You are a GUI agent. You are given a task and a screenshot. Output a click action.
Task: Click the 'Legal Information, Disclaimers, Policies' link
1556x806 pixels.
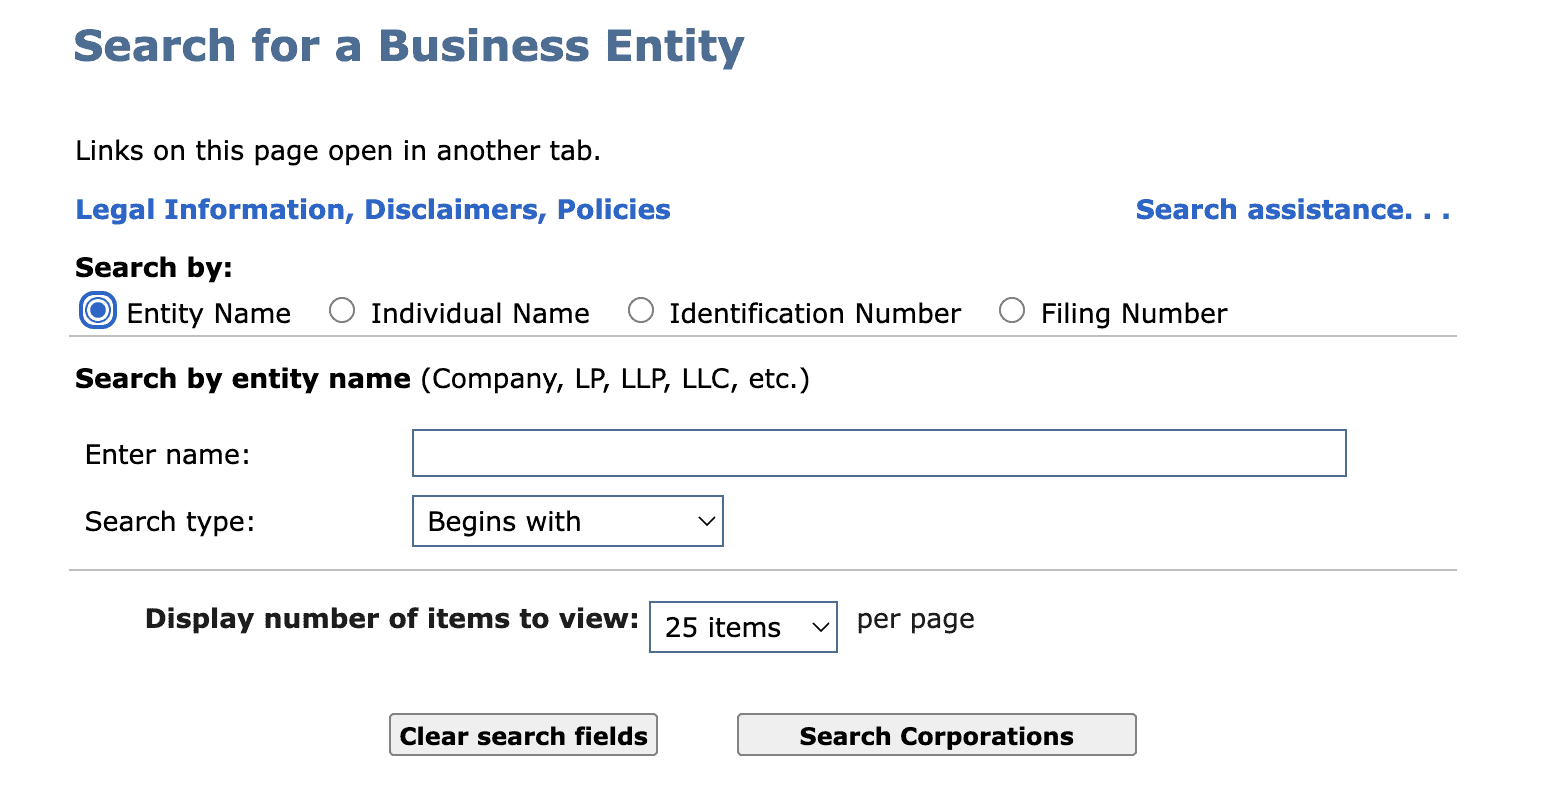click(x=372, y=209)
